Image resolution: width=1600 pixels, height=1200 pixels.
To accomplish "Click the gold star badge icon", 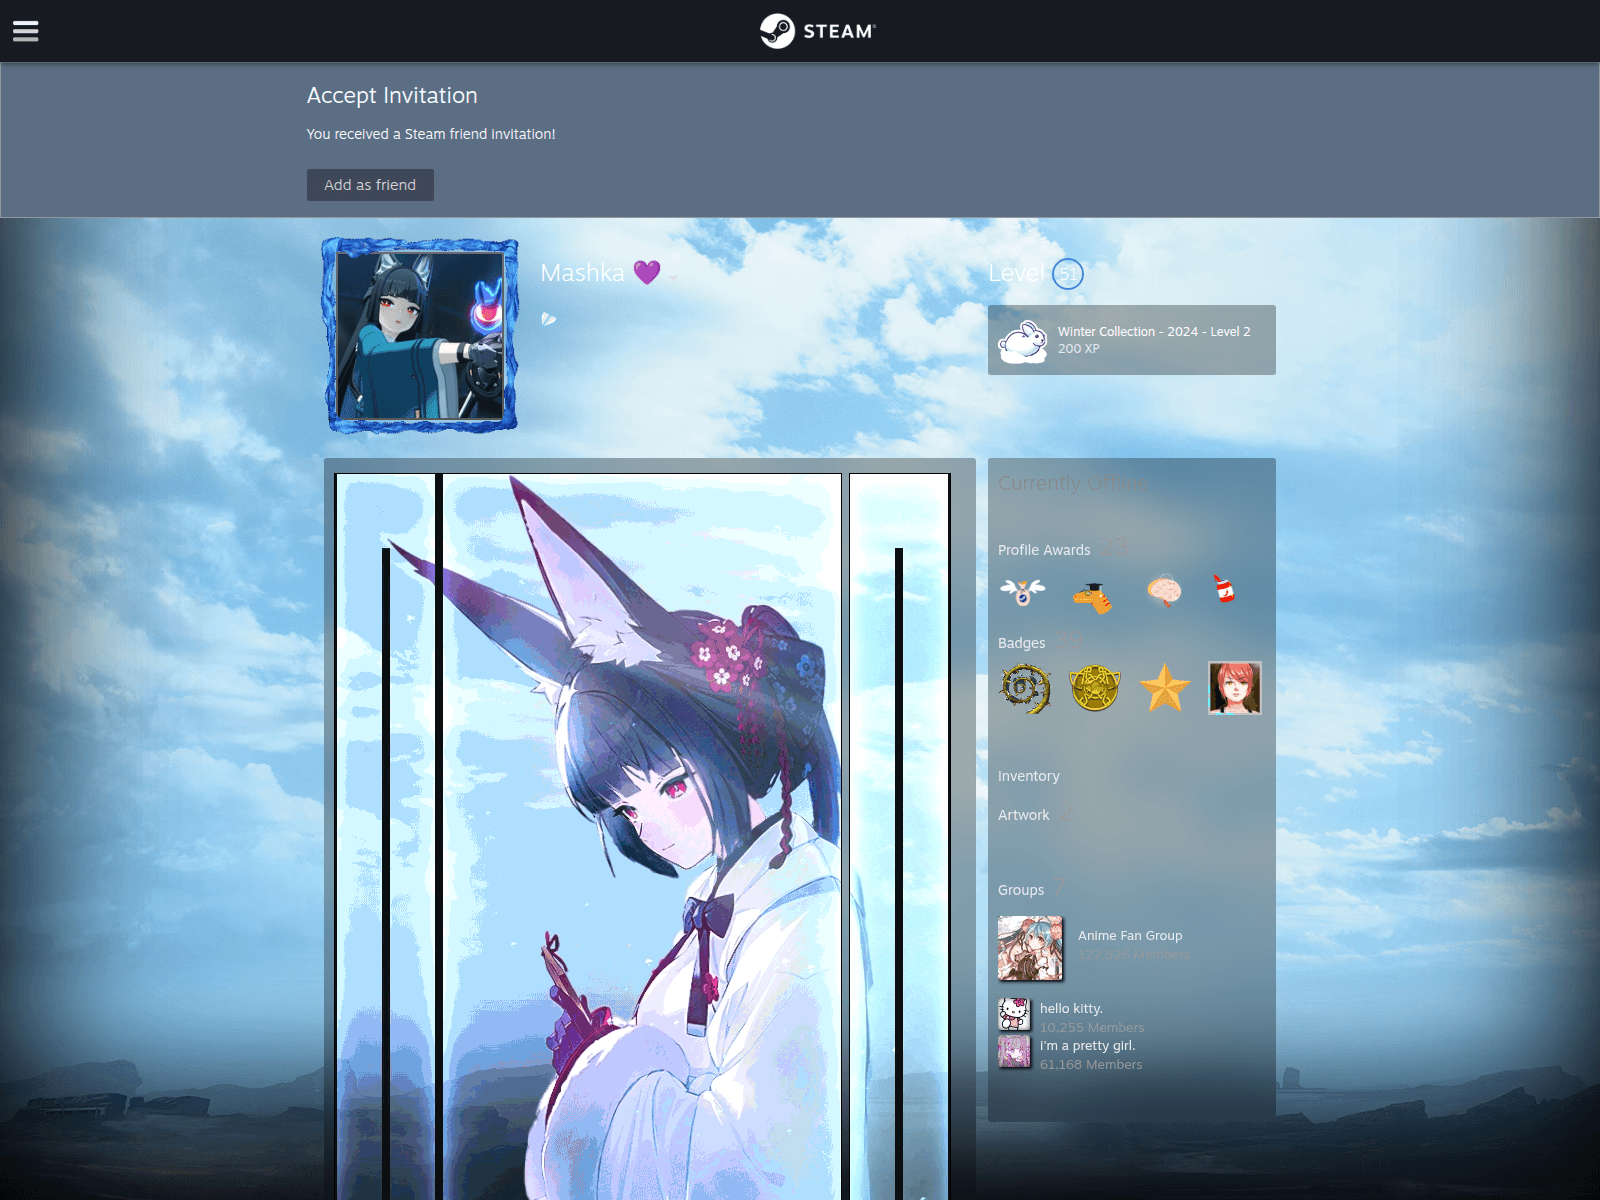I will (1165, 688).
